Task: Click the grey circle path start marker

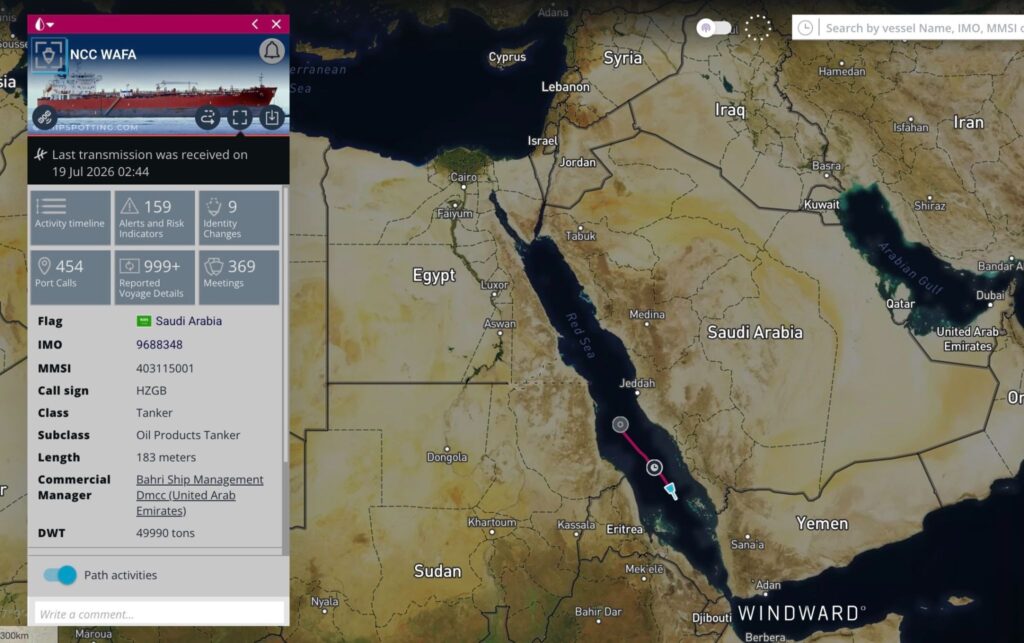Action: (620, 424)
